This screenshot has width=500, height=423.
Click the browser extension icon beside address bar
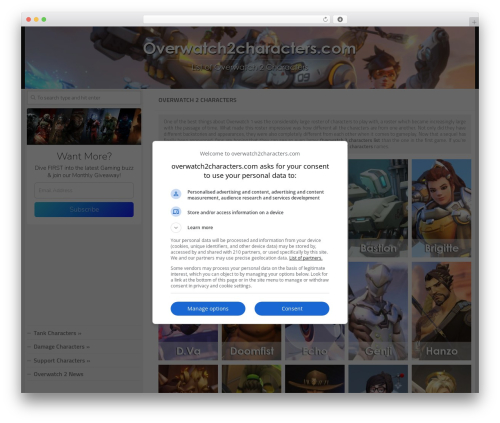(340, 19)
